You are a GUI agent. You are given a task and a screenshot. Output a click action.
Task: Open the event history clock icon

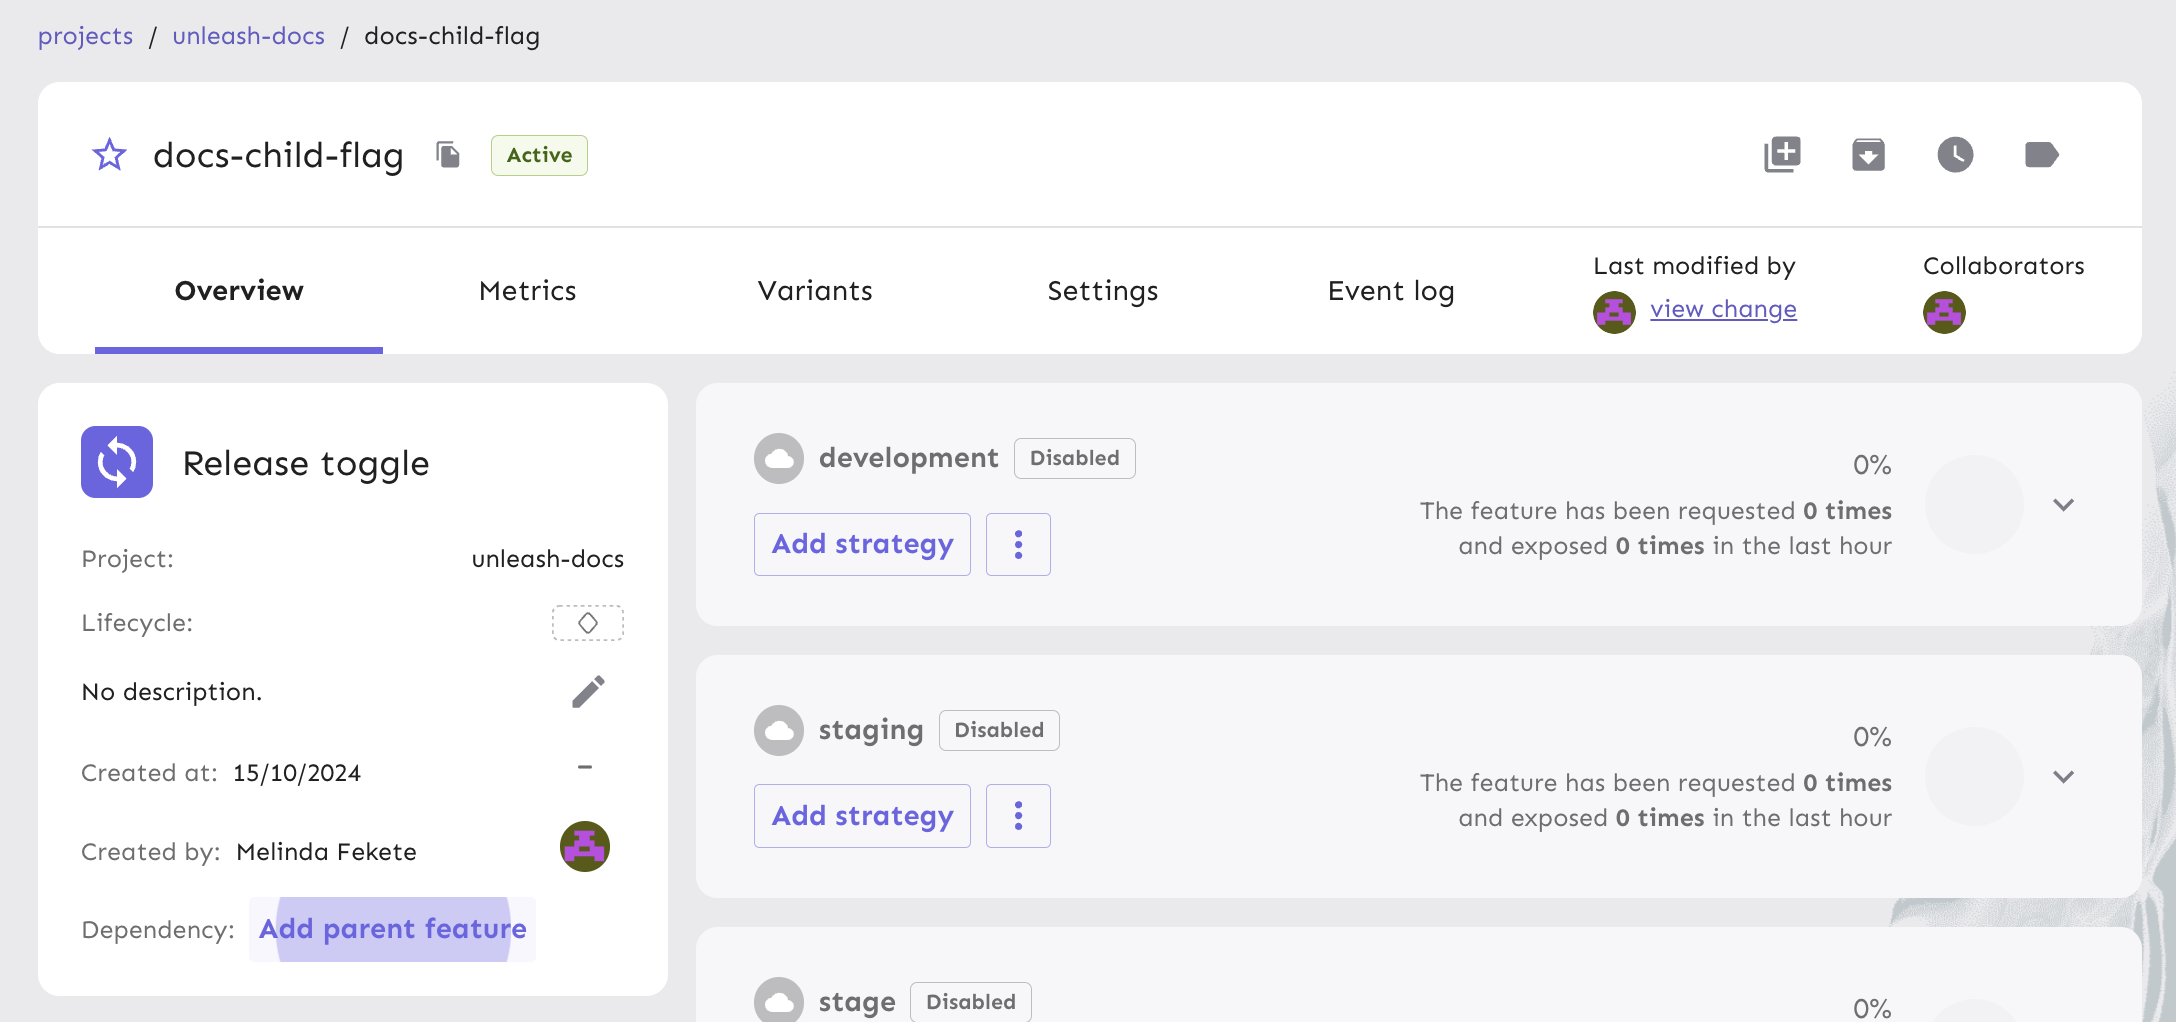click(1955, 154)
